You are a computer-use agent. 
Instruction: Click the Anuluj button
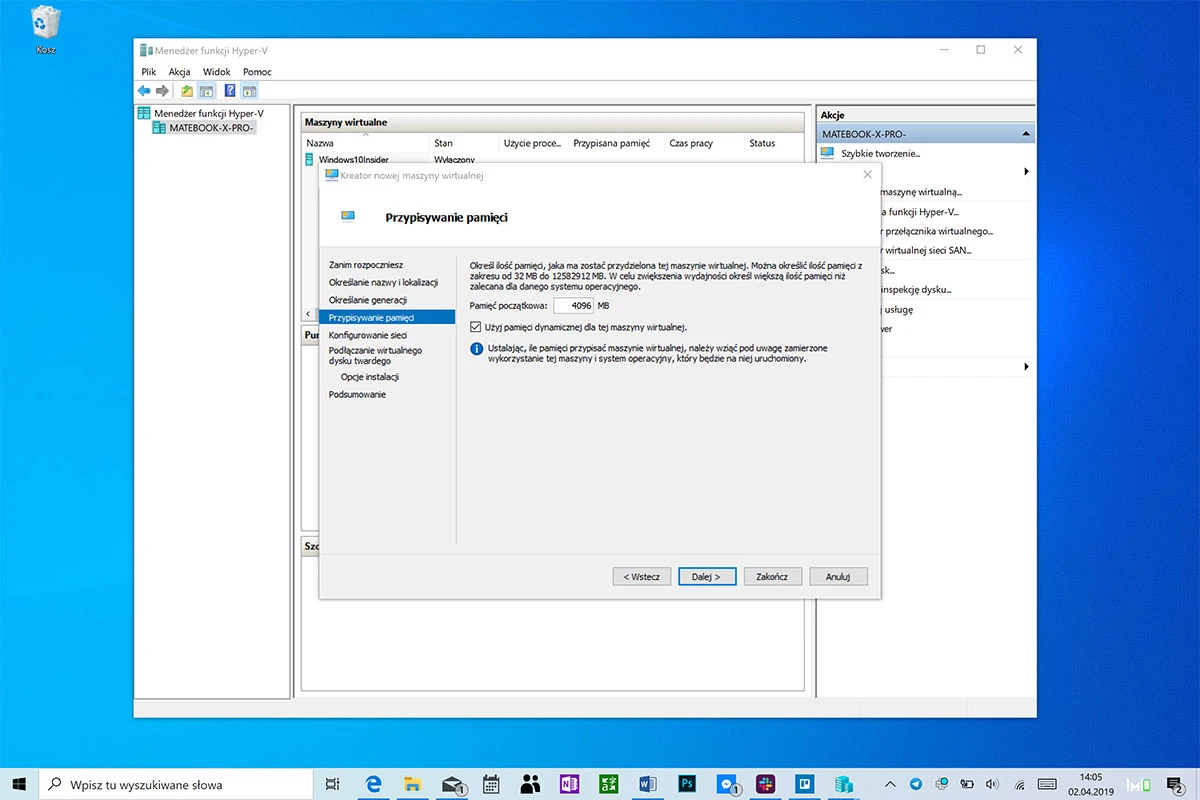click(838, 577)
